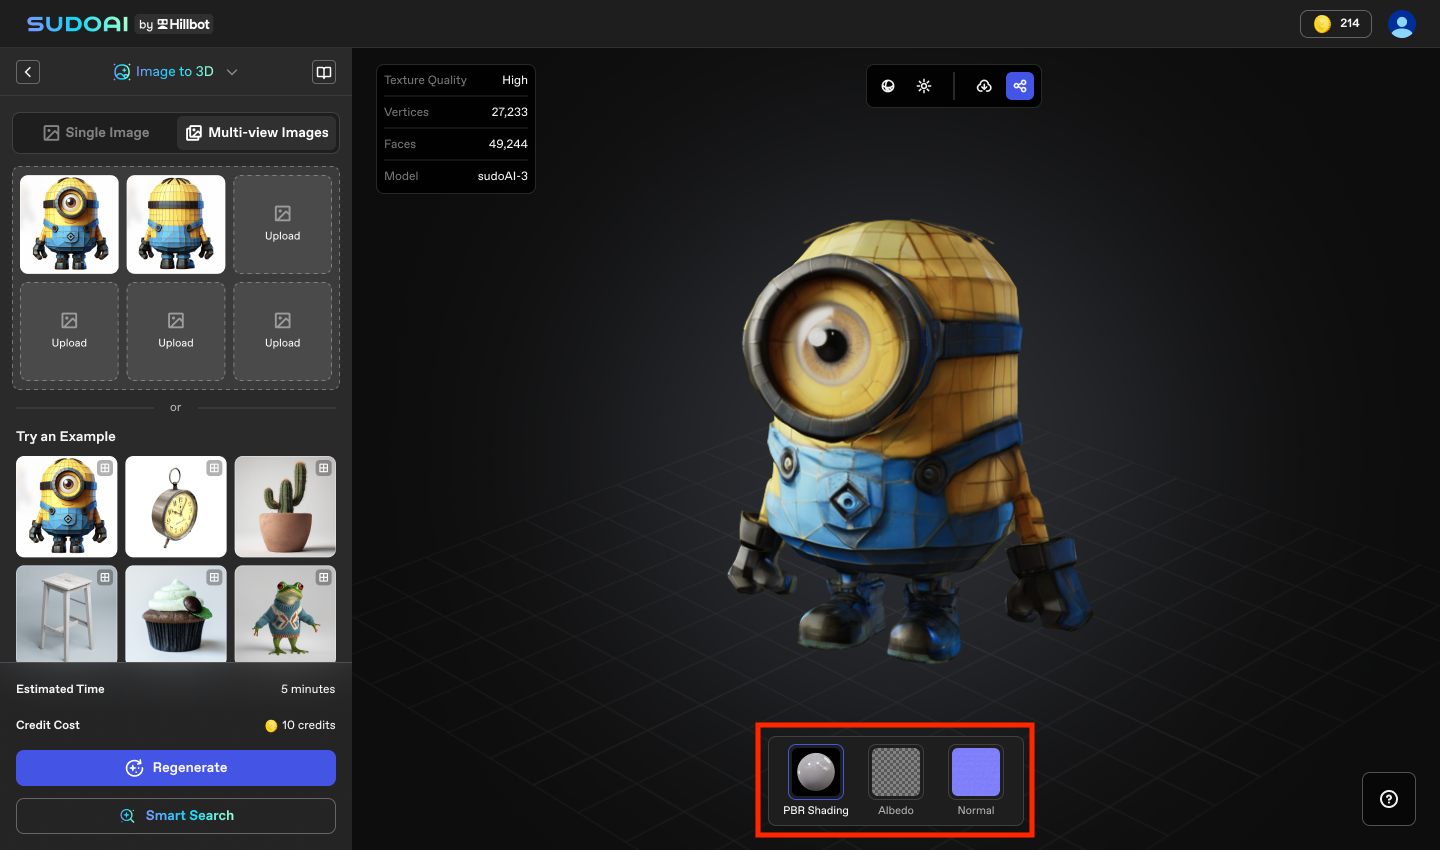The height and width of the screenshot is (850, 1440).
Task: Download the model via cloud icon
Action: [x=984, y=86]
